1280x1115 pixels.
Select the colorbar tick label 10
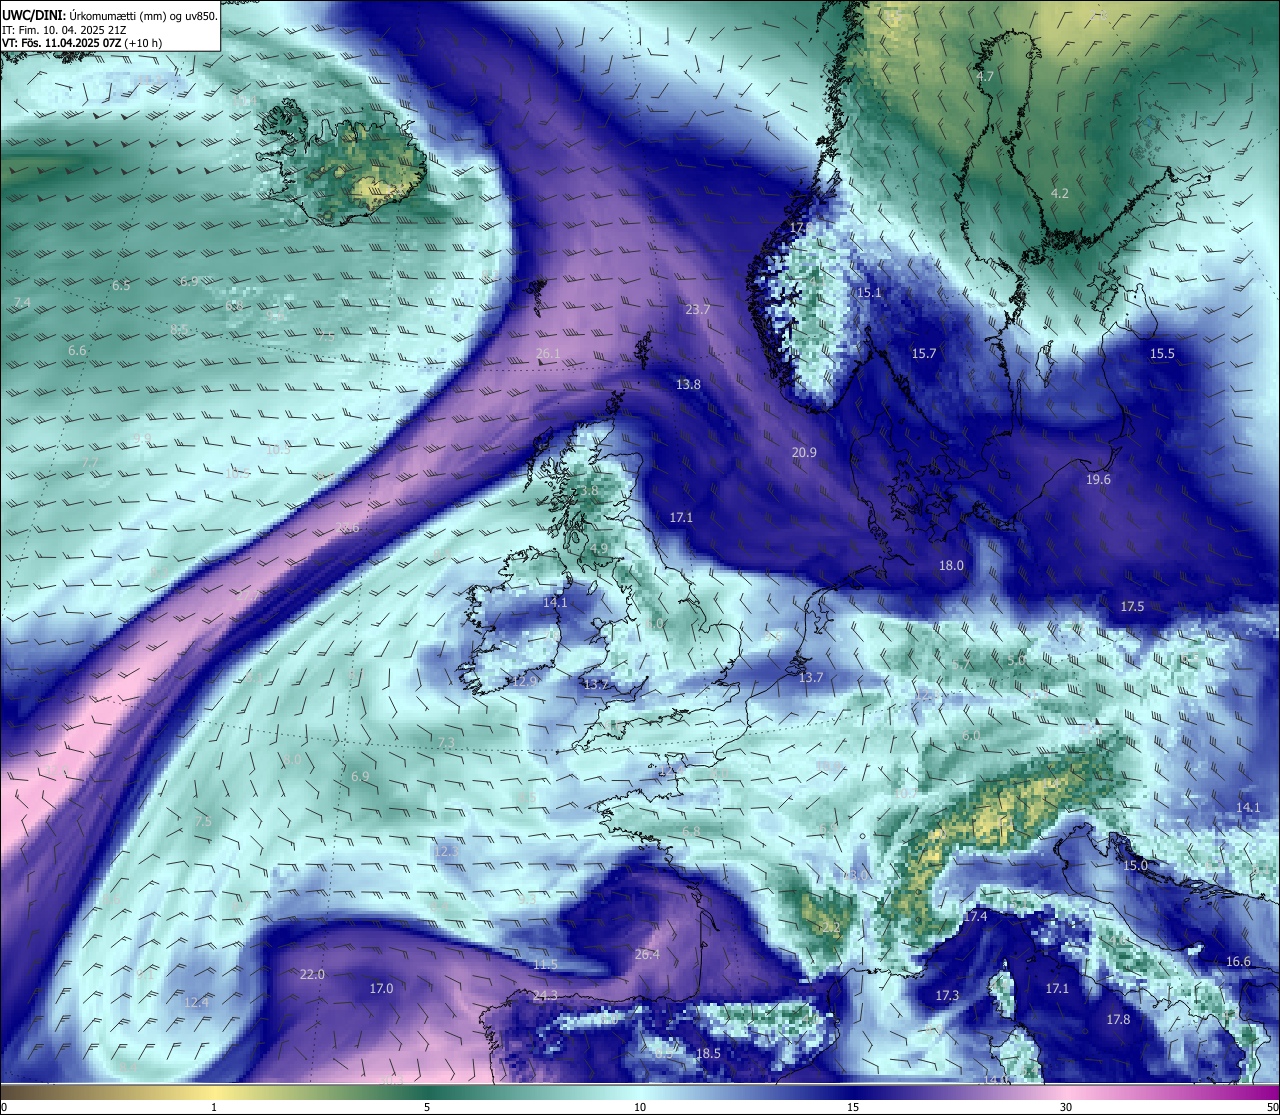[640, 1107]
